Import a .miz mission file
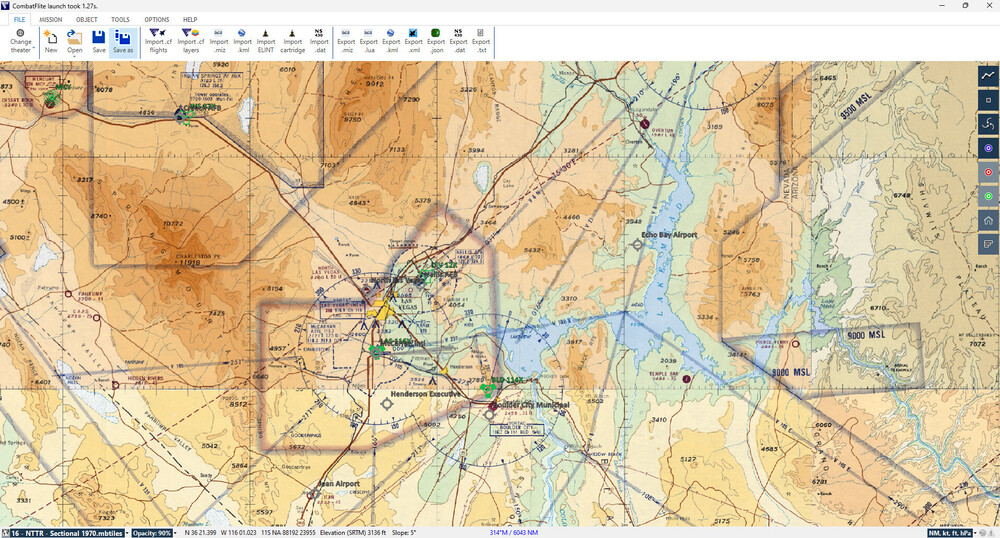Screen dimensions: 1000x538 219,40
